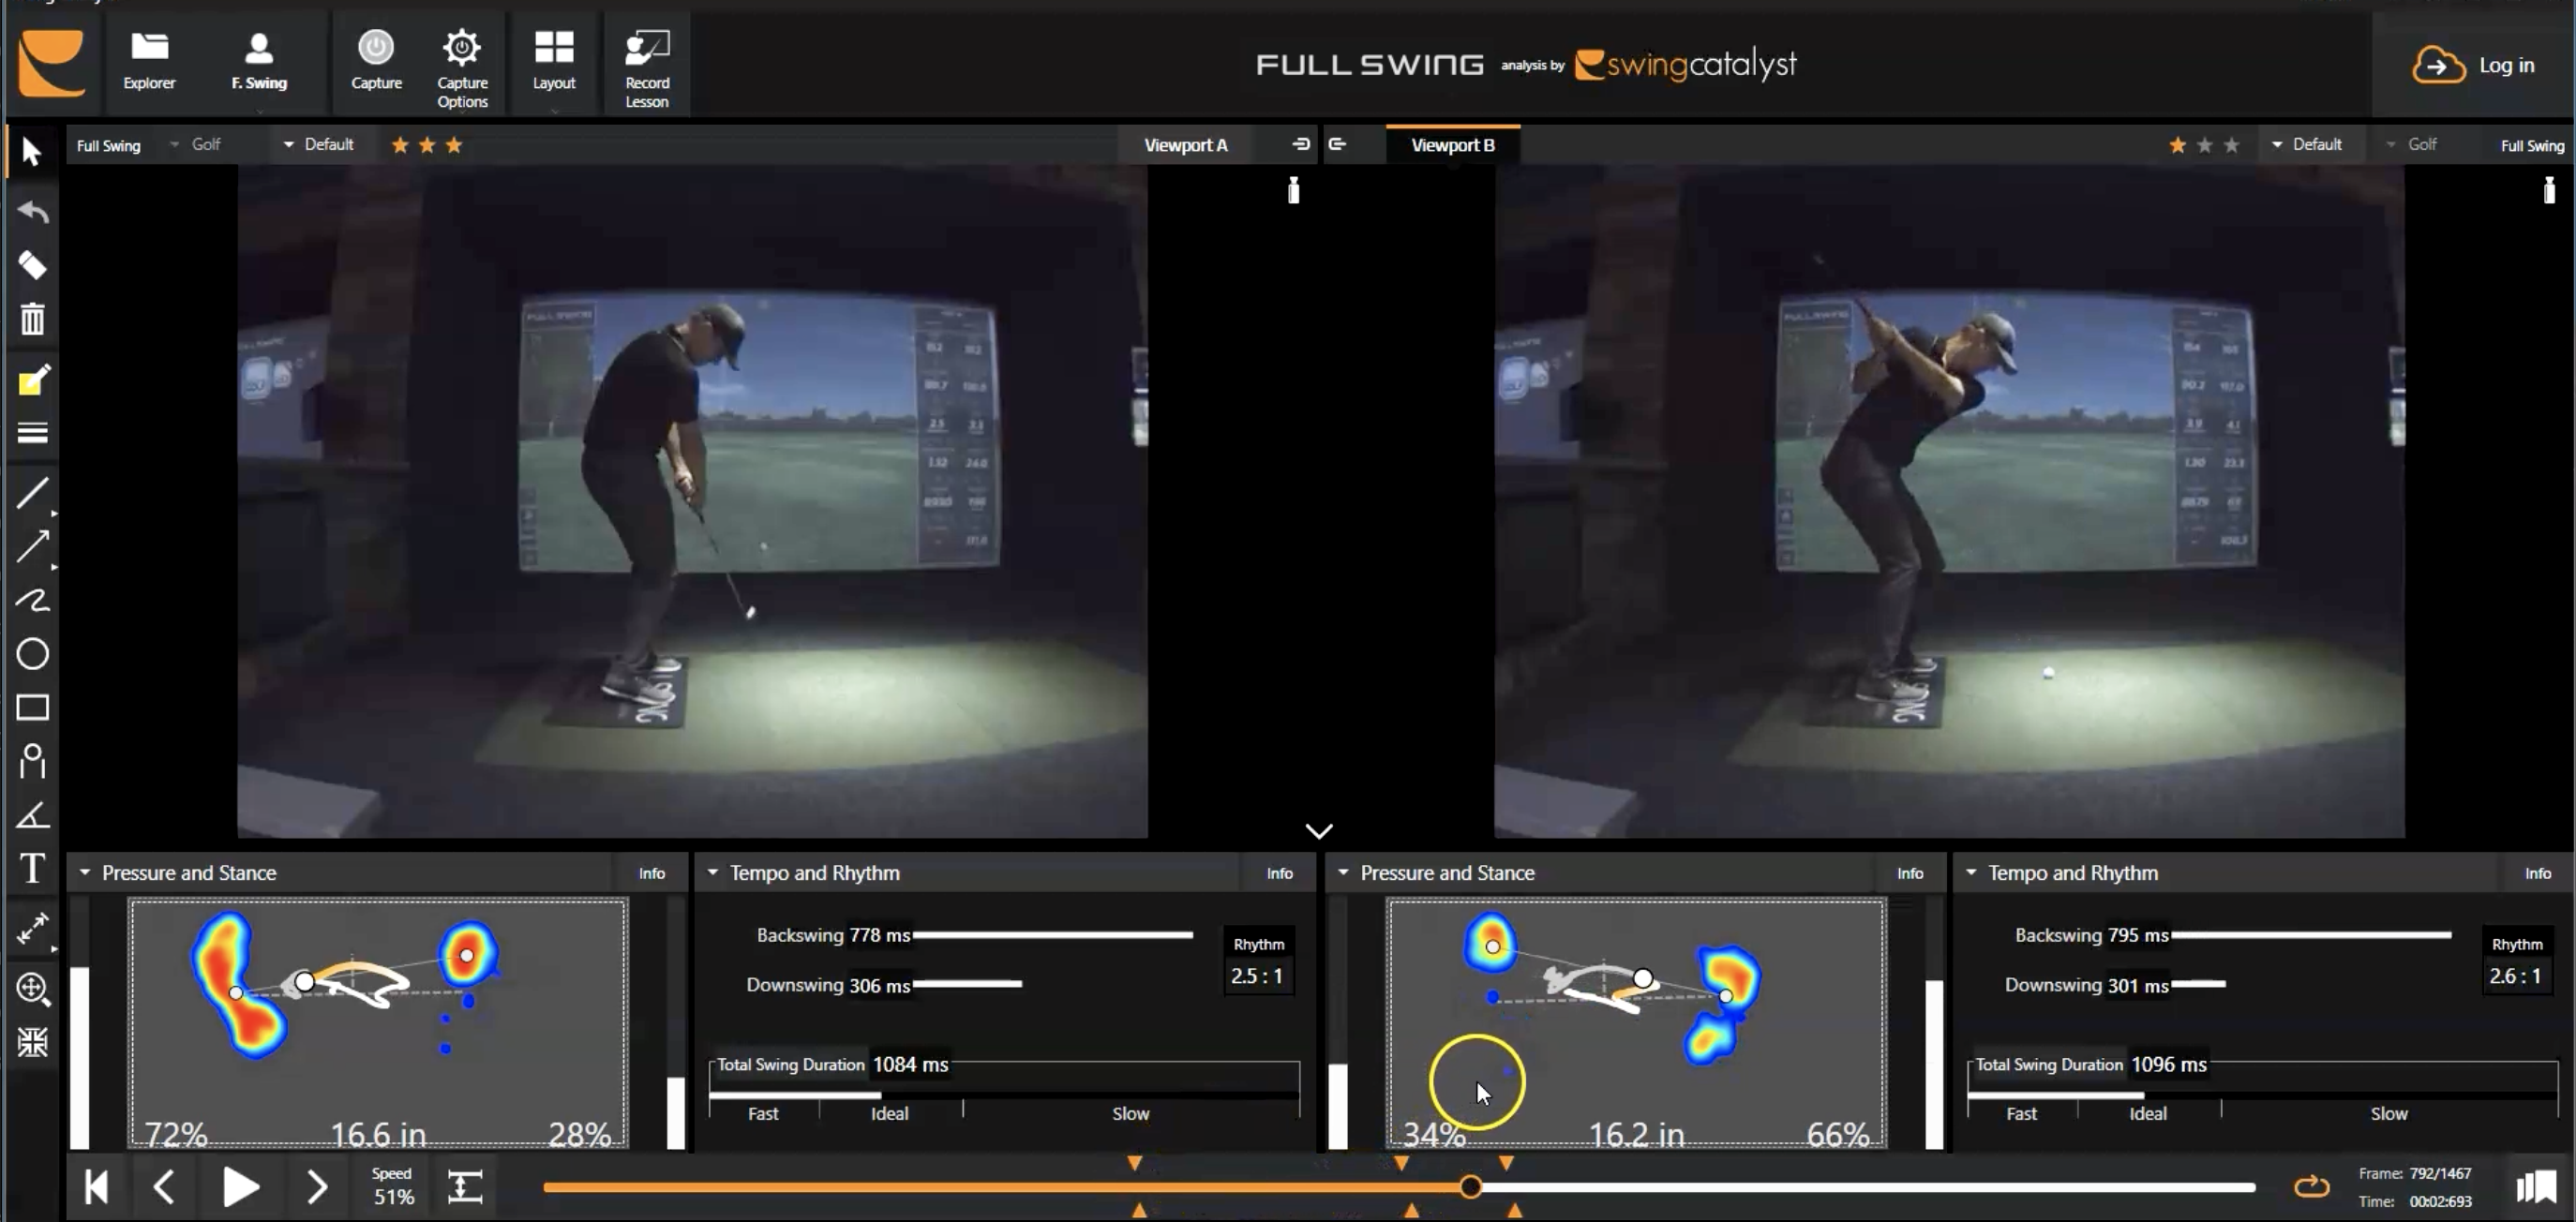Select the Circle drawing tool
This screenshot has height=1222, width=2576.
pos(32,654)
